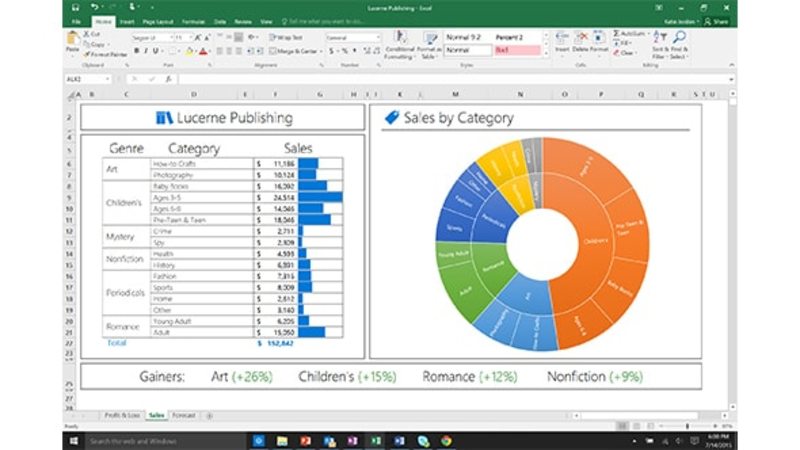Increase font size with the larger A
This screenshot has height=450, width=800.
[x=197, y=38]
